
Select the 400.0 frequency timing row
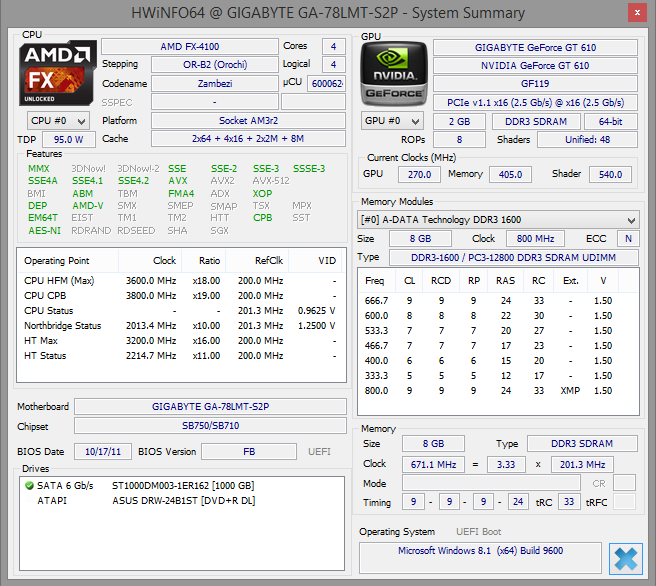tap(498, 361)
